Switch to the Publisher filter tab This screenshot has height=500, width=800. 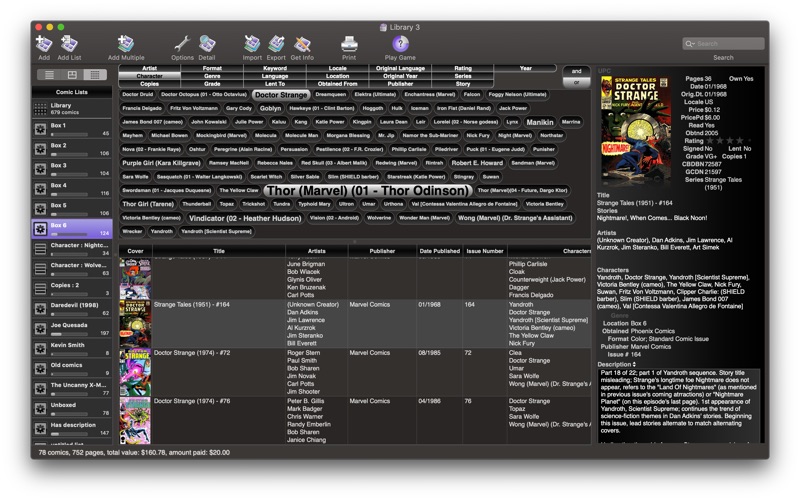pos(401,84)
